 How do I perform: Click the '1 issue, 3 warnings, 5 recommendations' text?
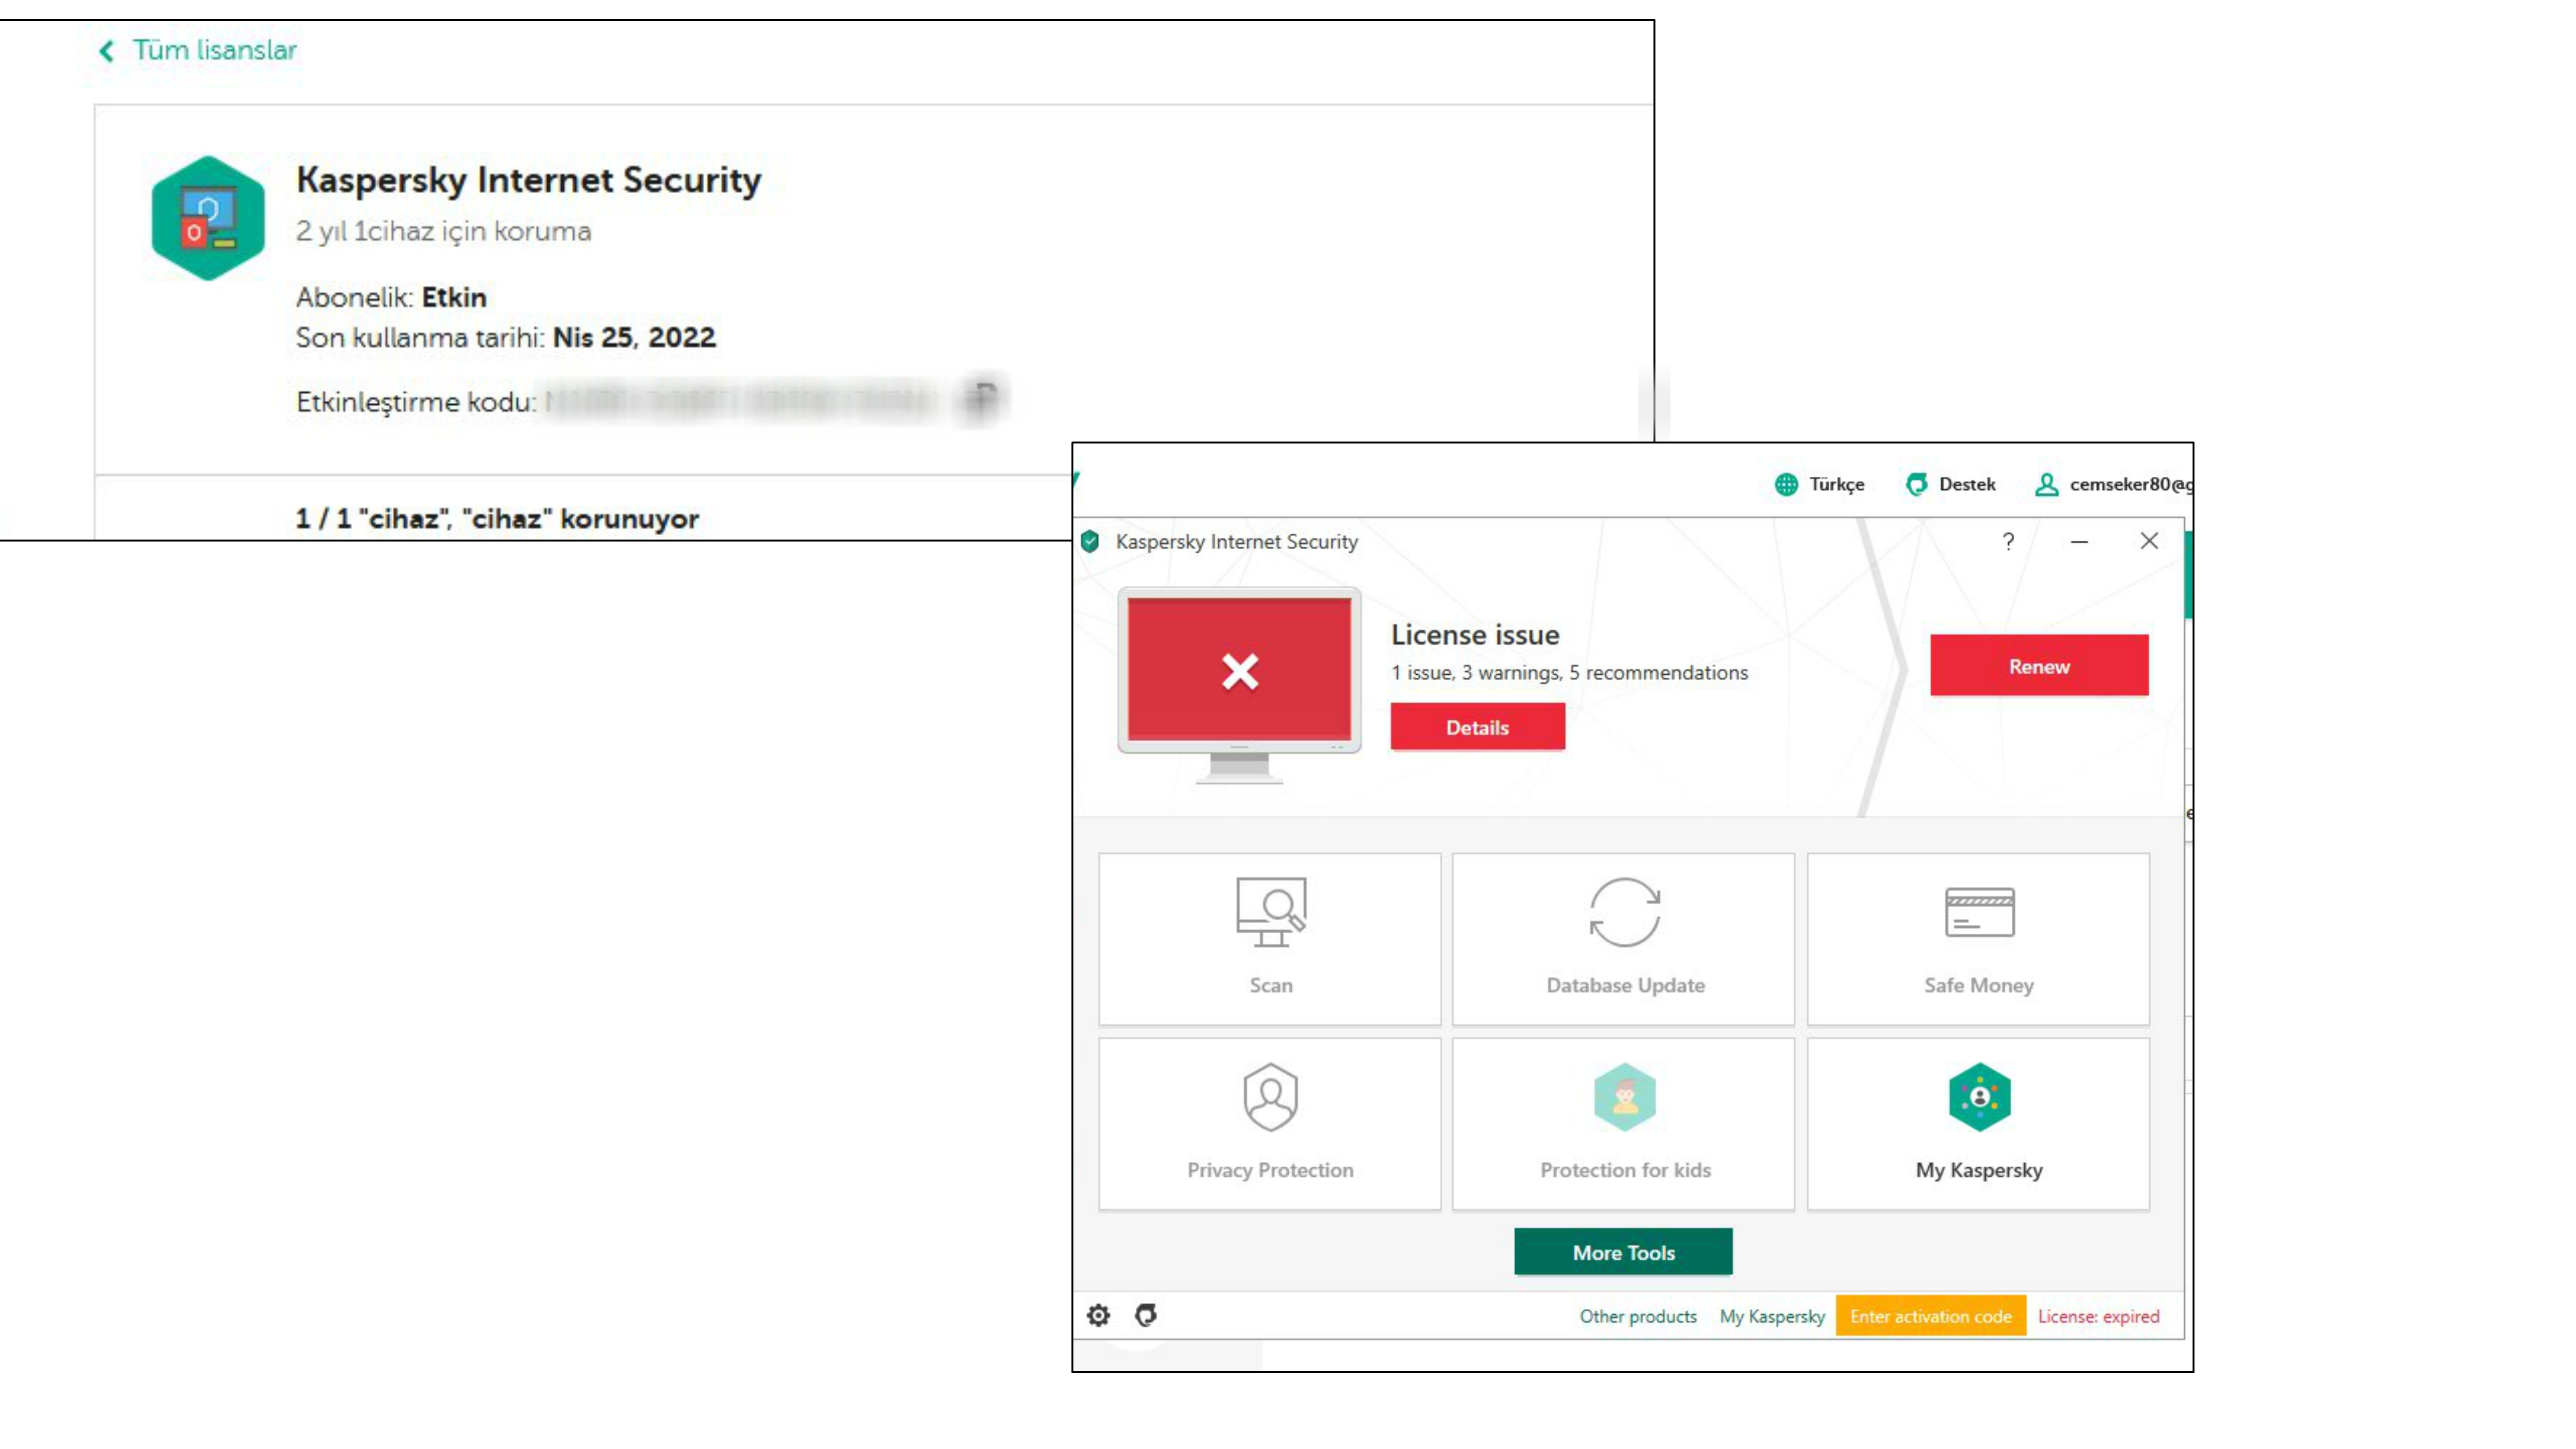(x=1569, y=672)
